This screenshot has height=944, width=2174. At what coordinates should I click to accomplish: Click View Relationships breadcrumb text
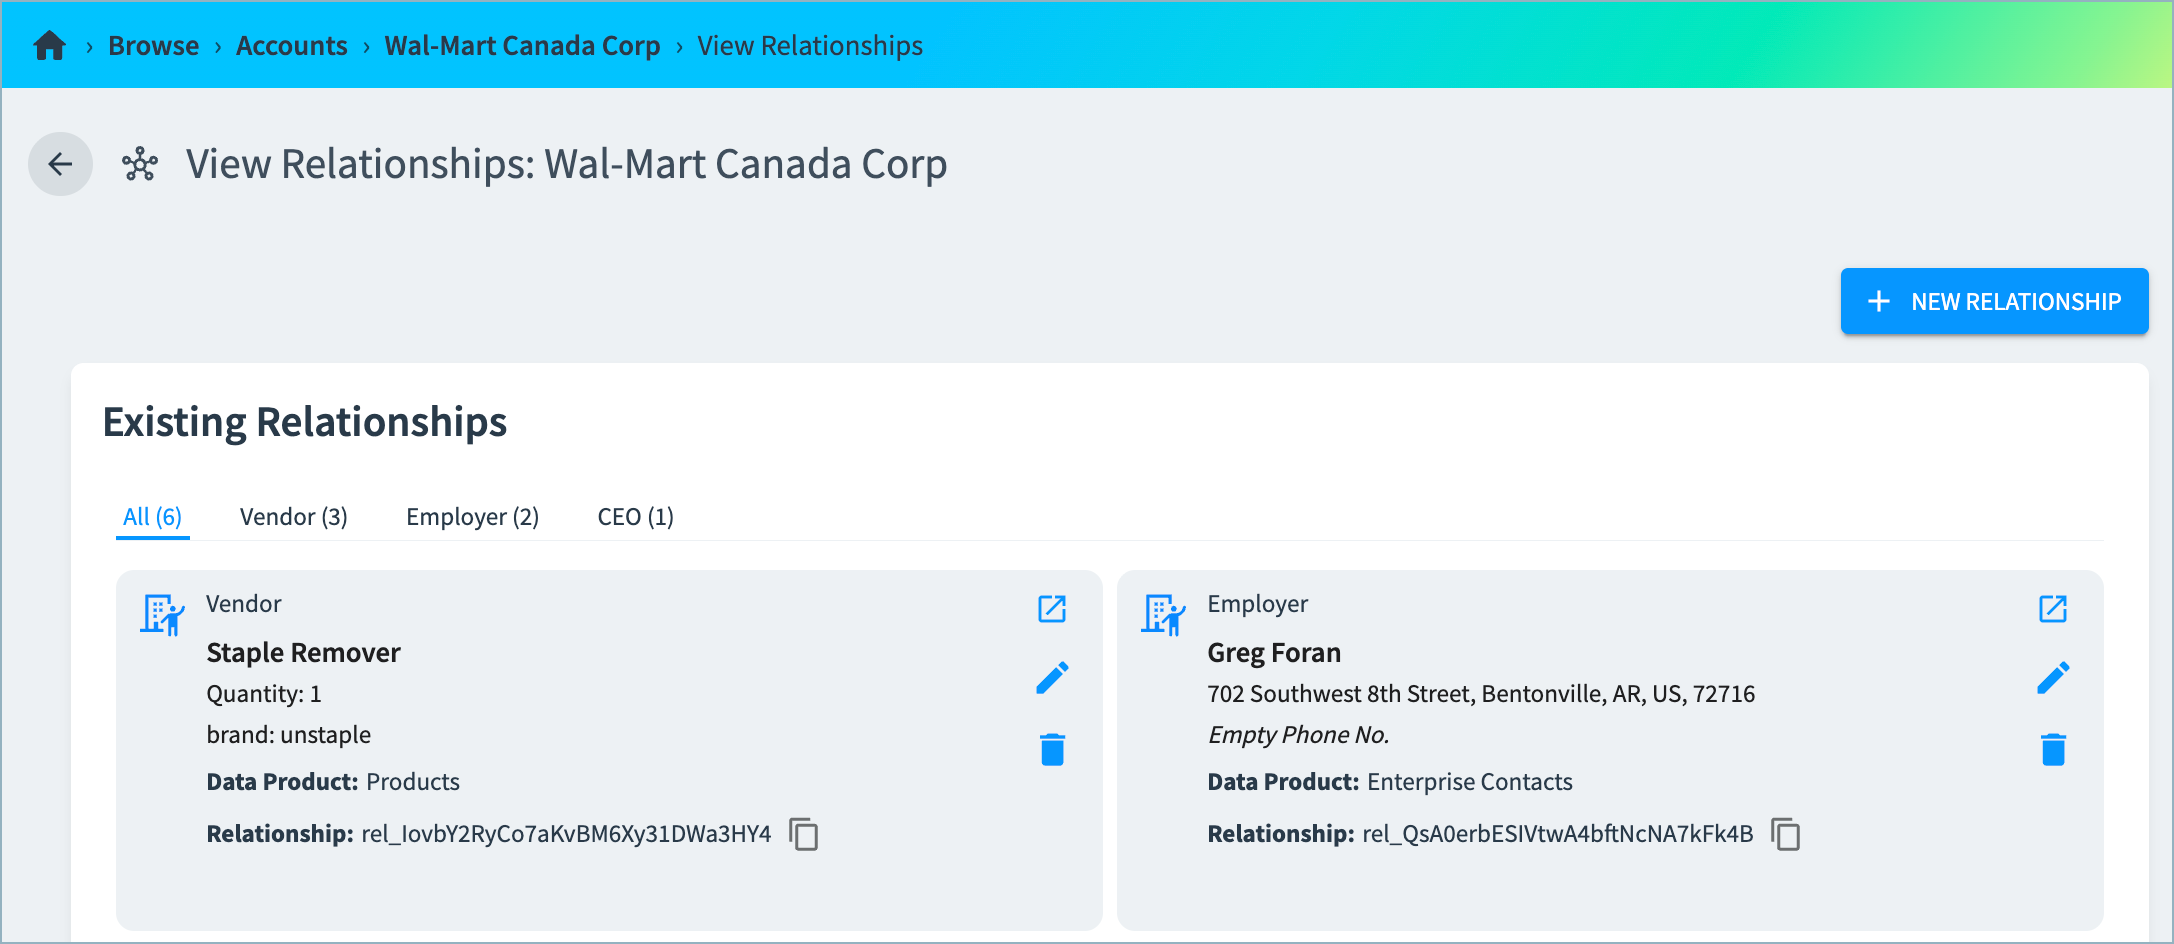[x=810, y=46]
